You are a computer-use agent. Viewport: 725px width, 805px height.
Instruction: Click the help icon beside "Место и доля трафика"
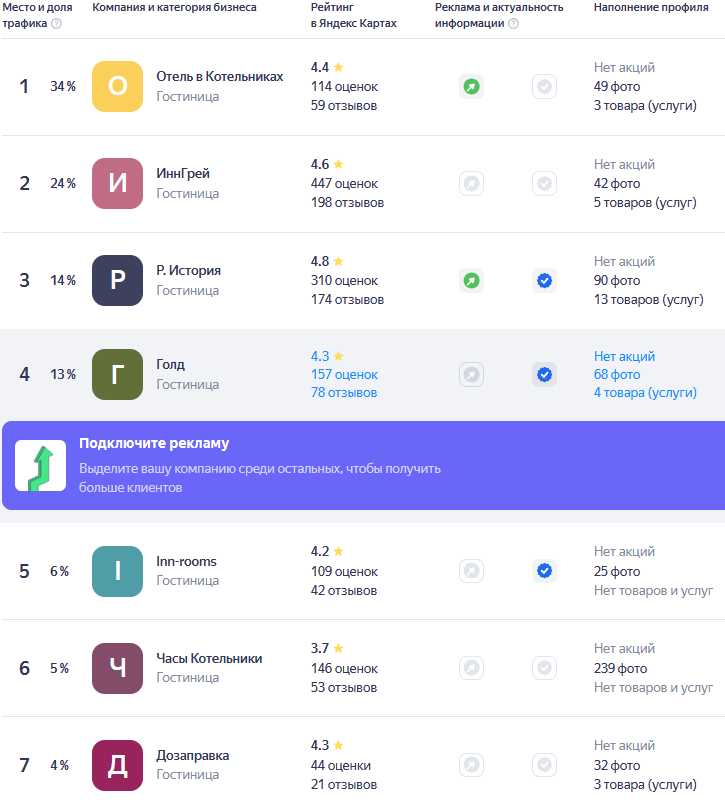56,23
